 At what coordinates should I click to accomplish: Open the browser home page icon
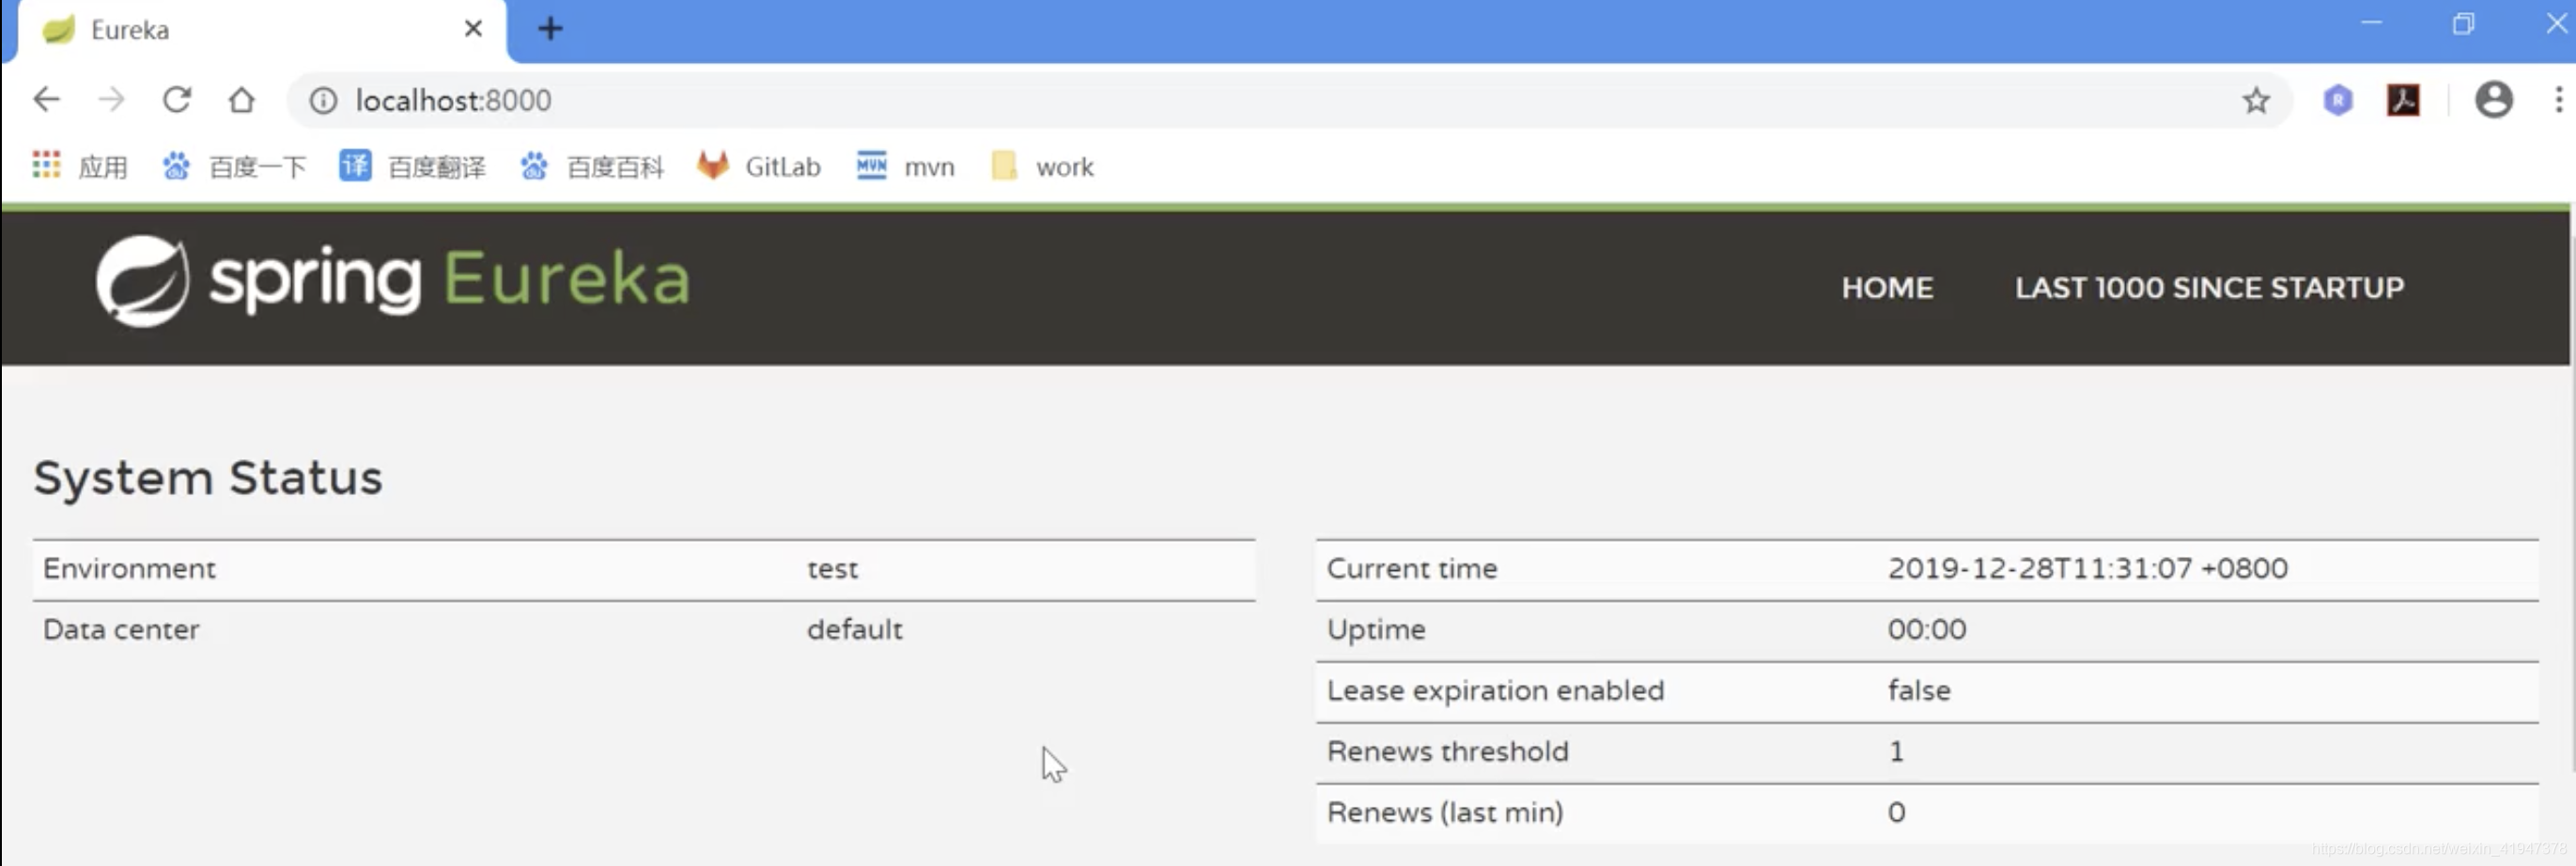pos(241,100)
